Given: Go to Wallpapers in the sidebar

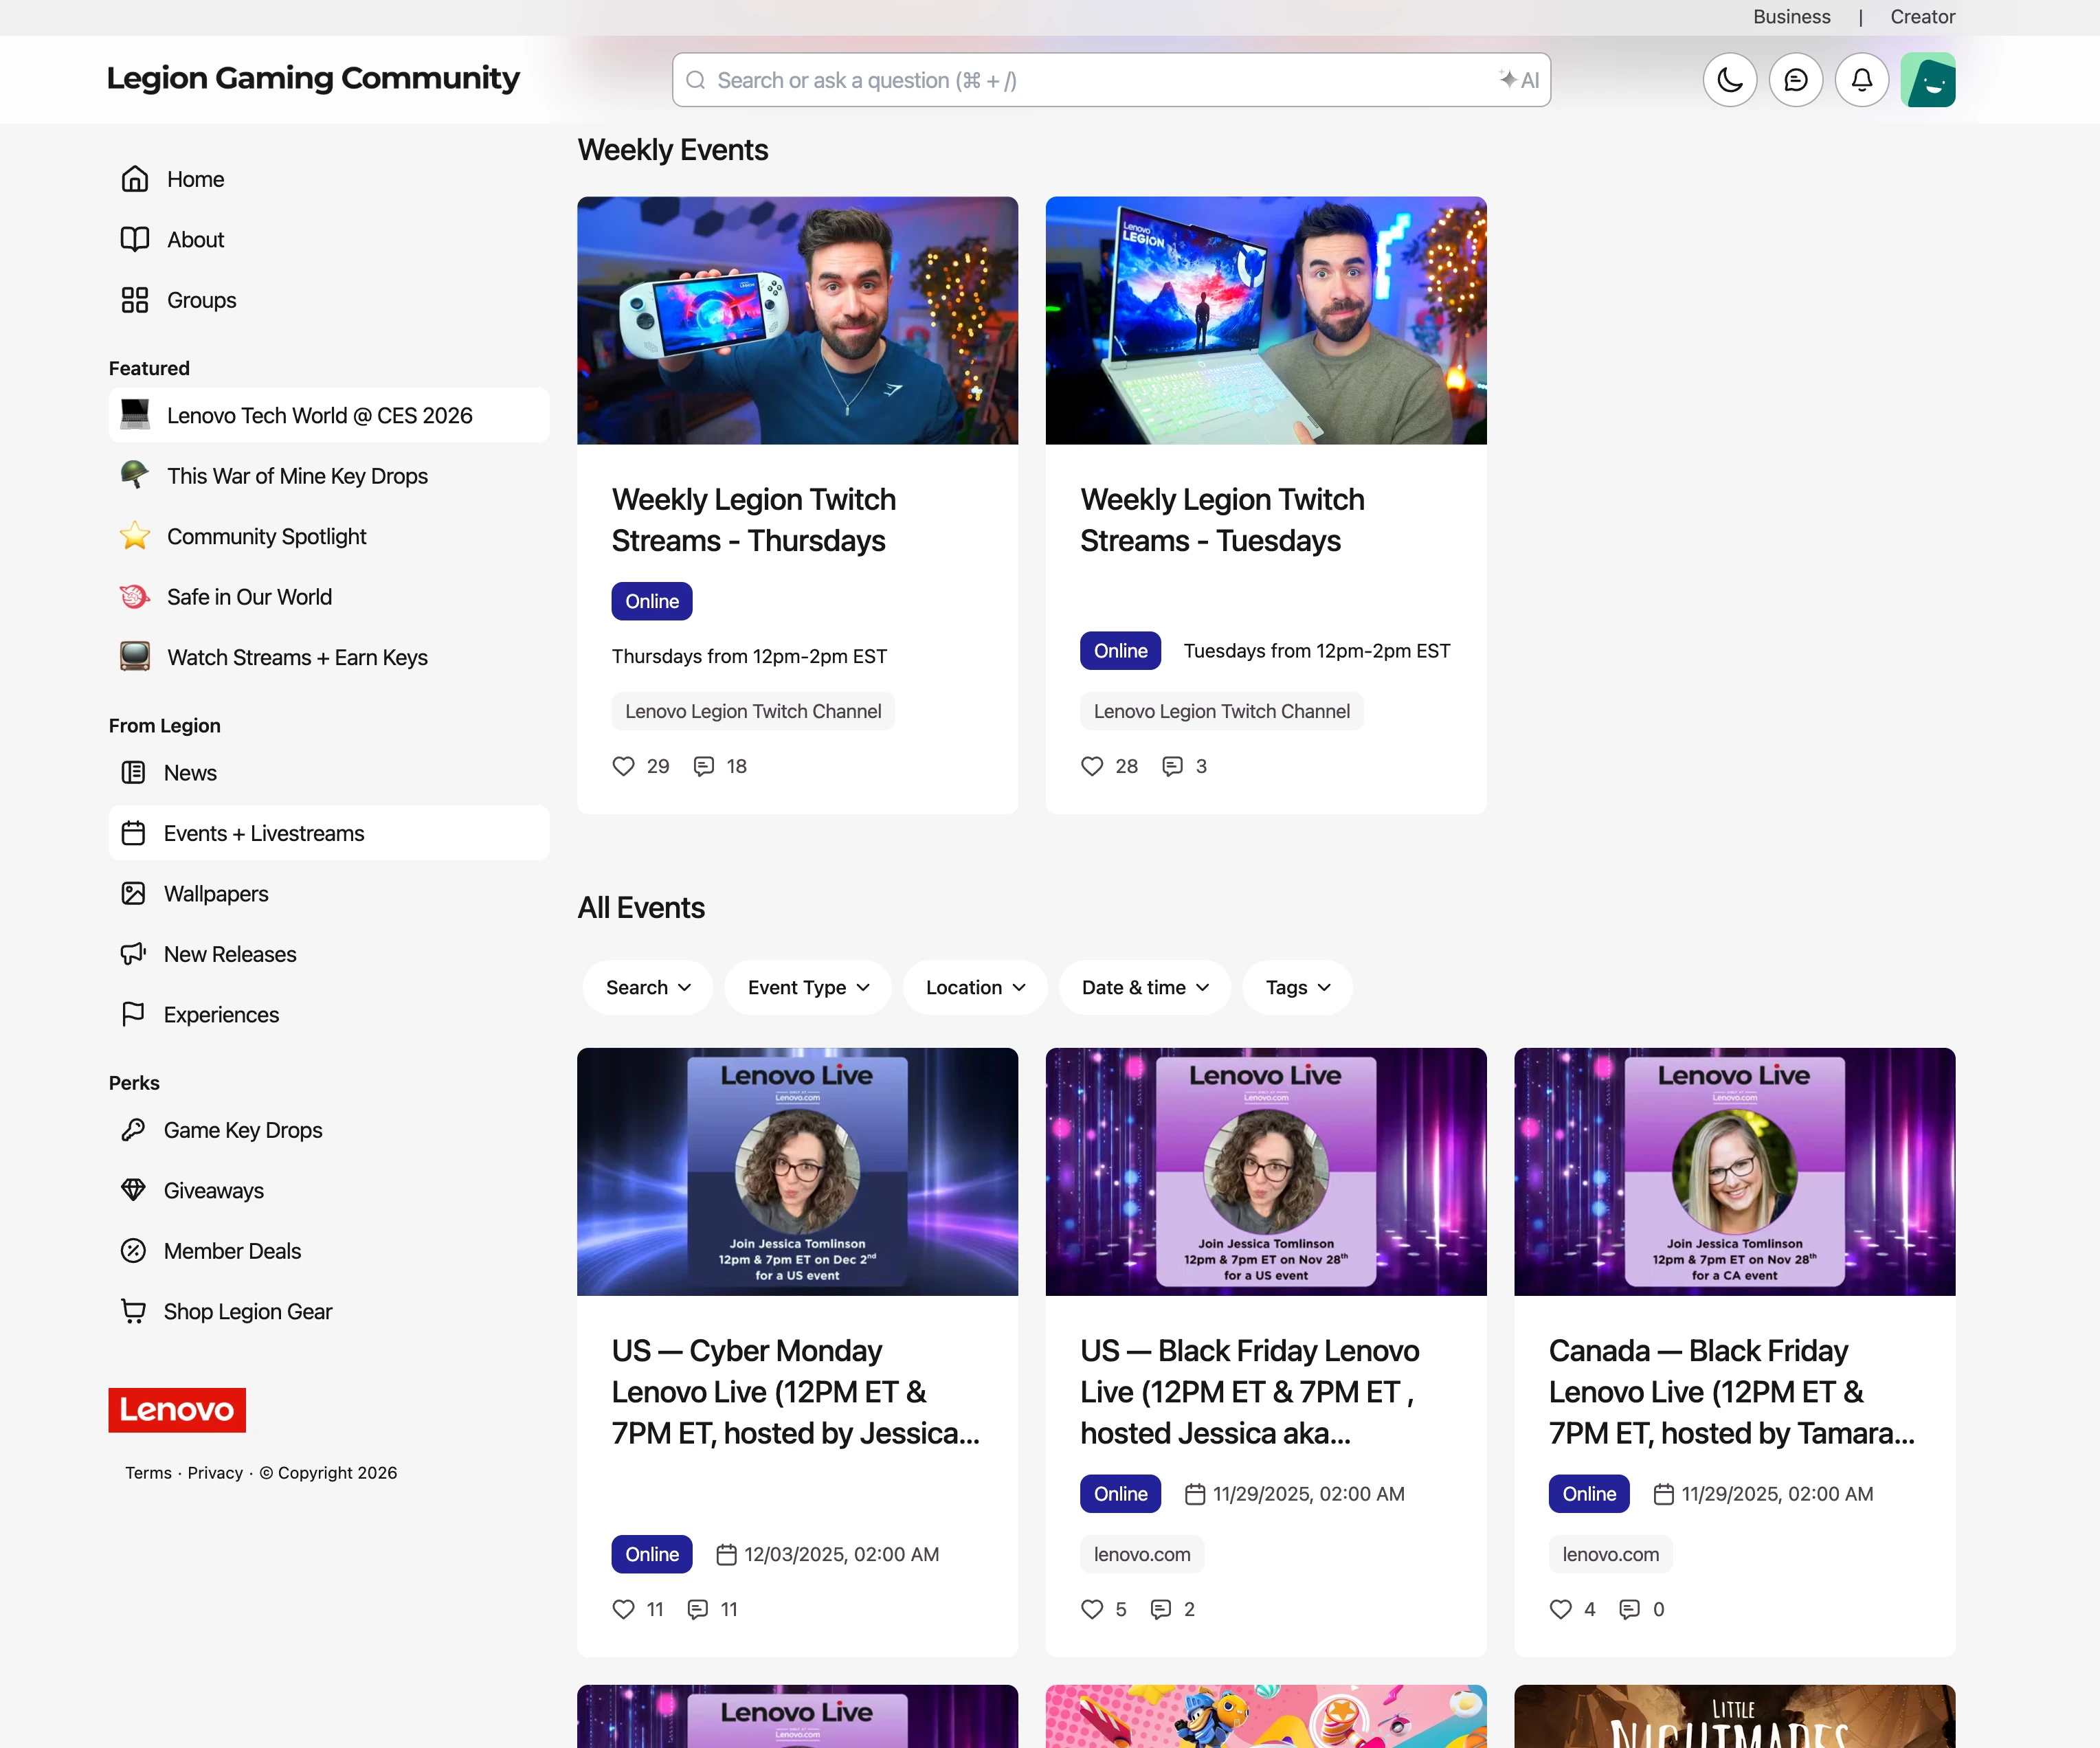Looking at the screenshot, I should (x=215, y=894).
